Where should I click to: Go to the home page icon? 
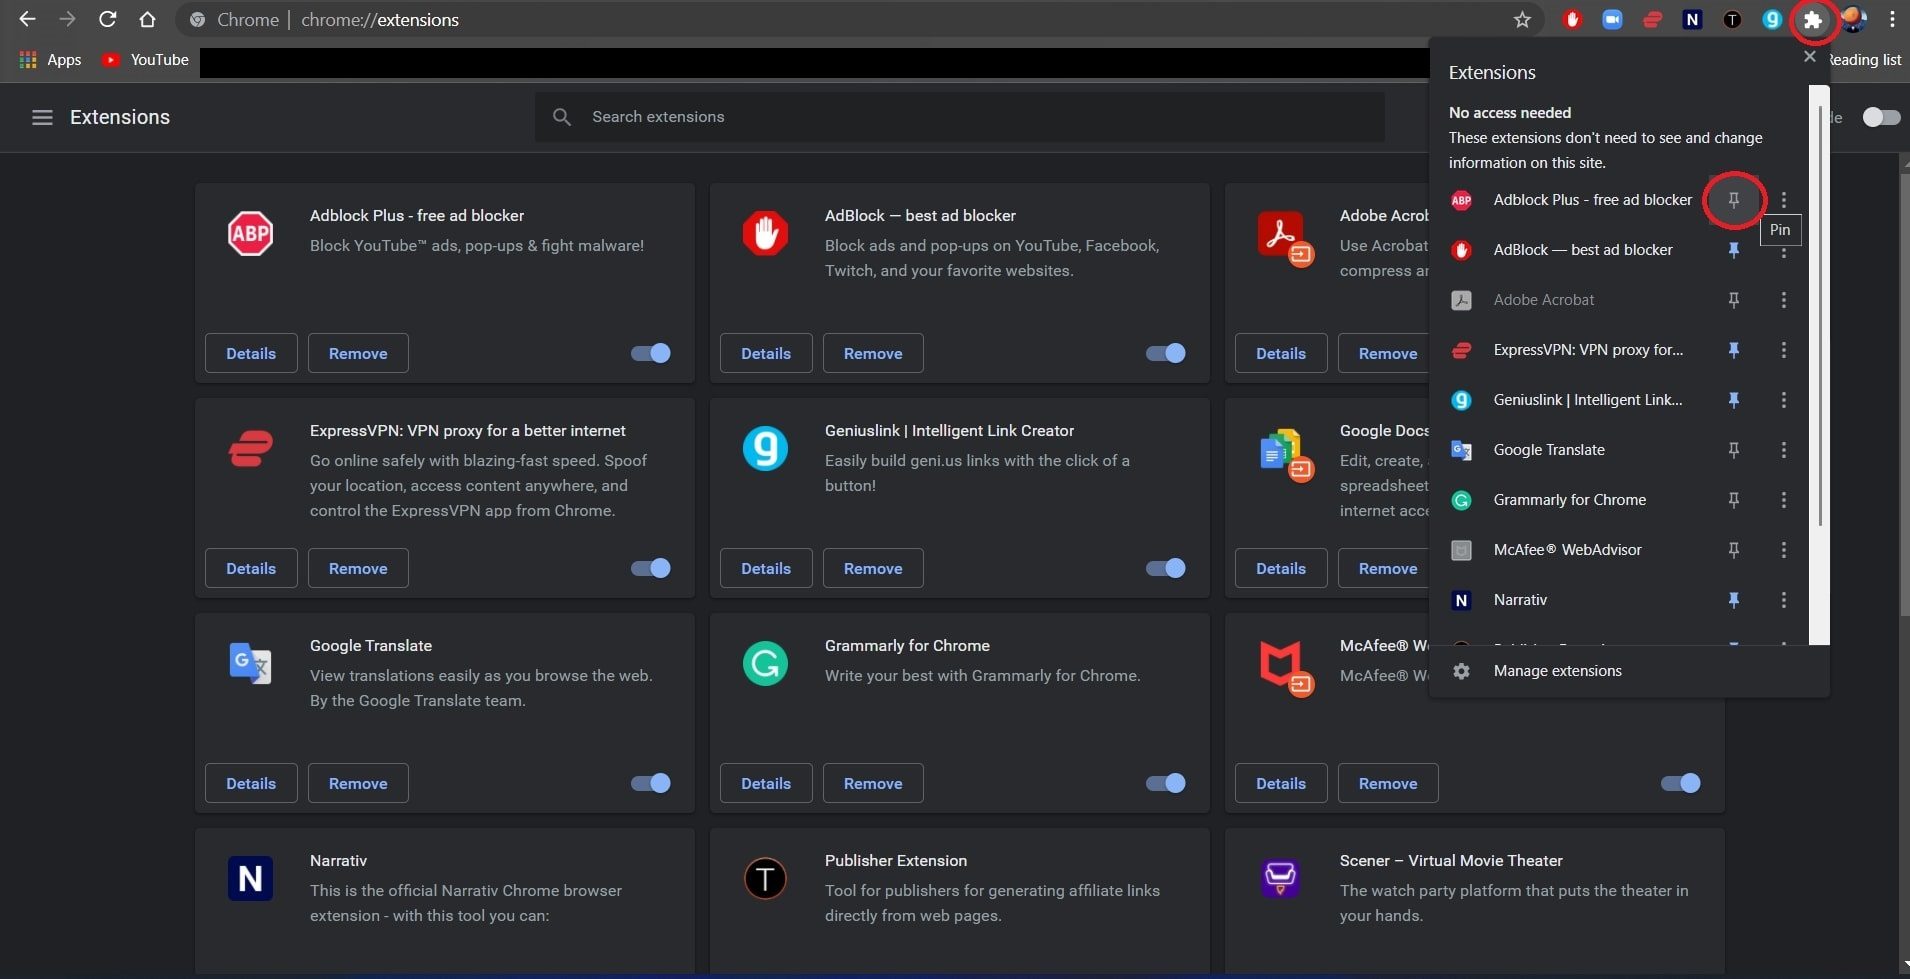[x=147, y=19]
